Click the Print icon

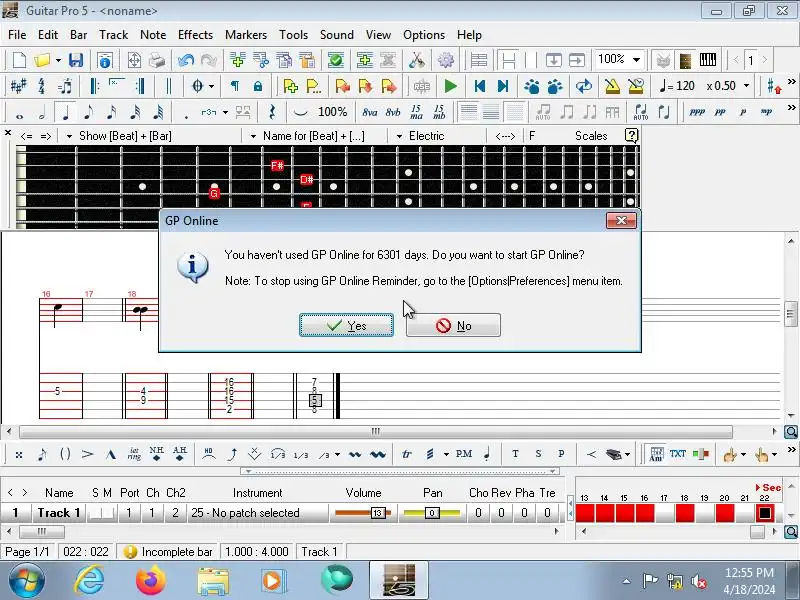(x=157, y=60)
